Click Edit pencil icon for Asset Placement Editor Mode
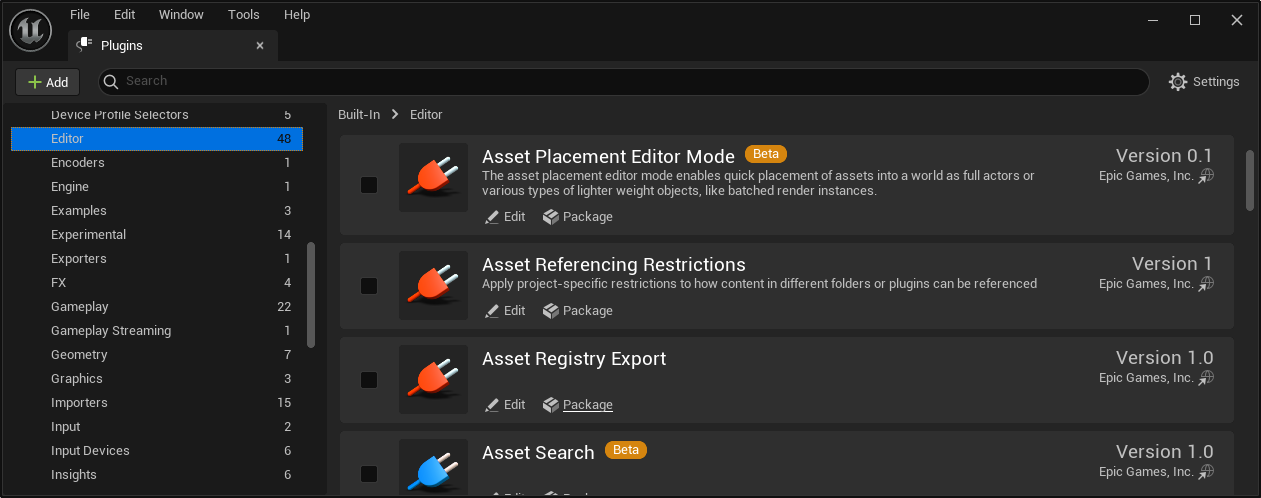Image resolution: width=1261 pixels, height=498 pixels. tap(491, 217)
